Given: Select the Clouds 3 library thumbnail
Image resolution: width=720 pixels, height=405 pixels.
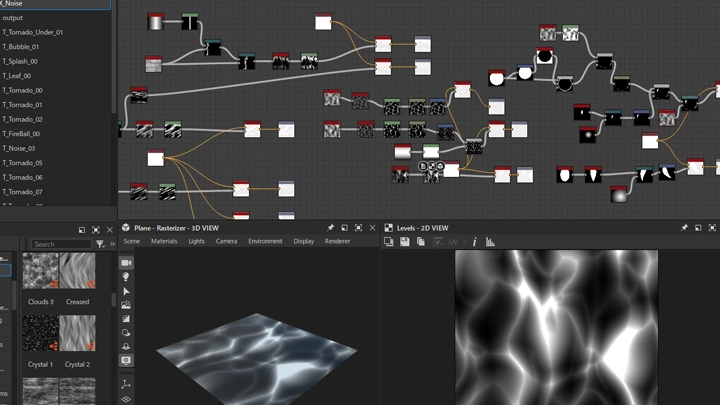Looking at the screenshot, I should (x=40, y=271).
